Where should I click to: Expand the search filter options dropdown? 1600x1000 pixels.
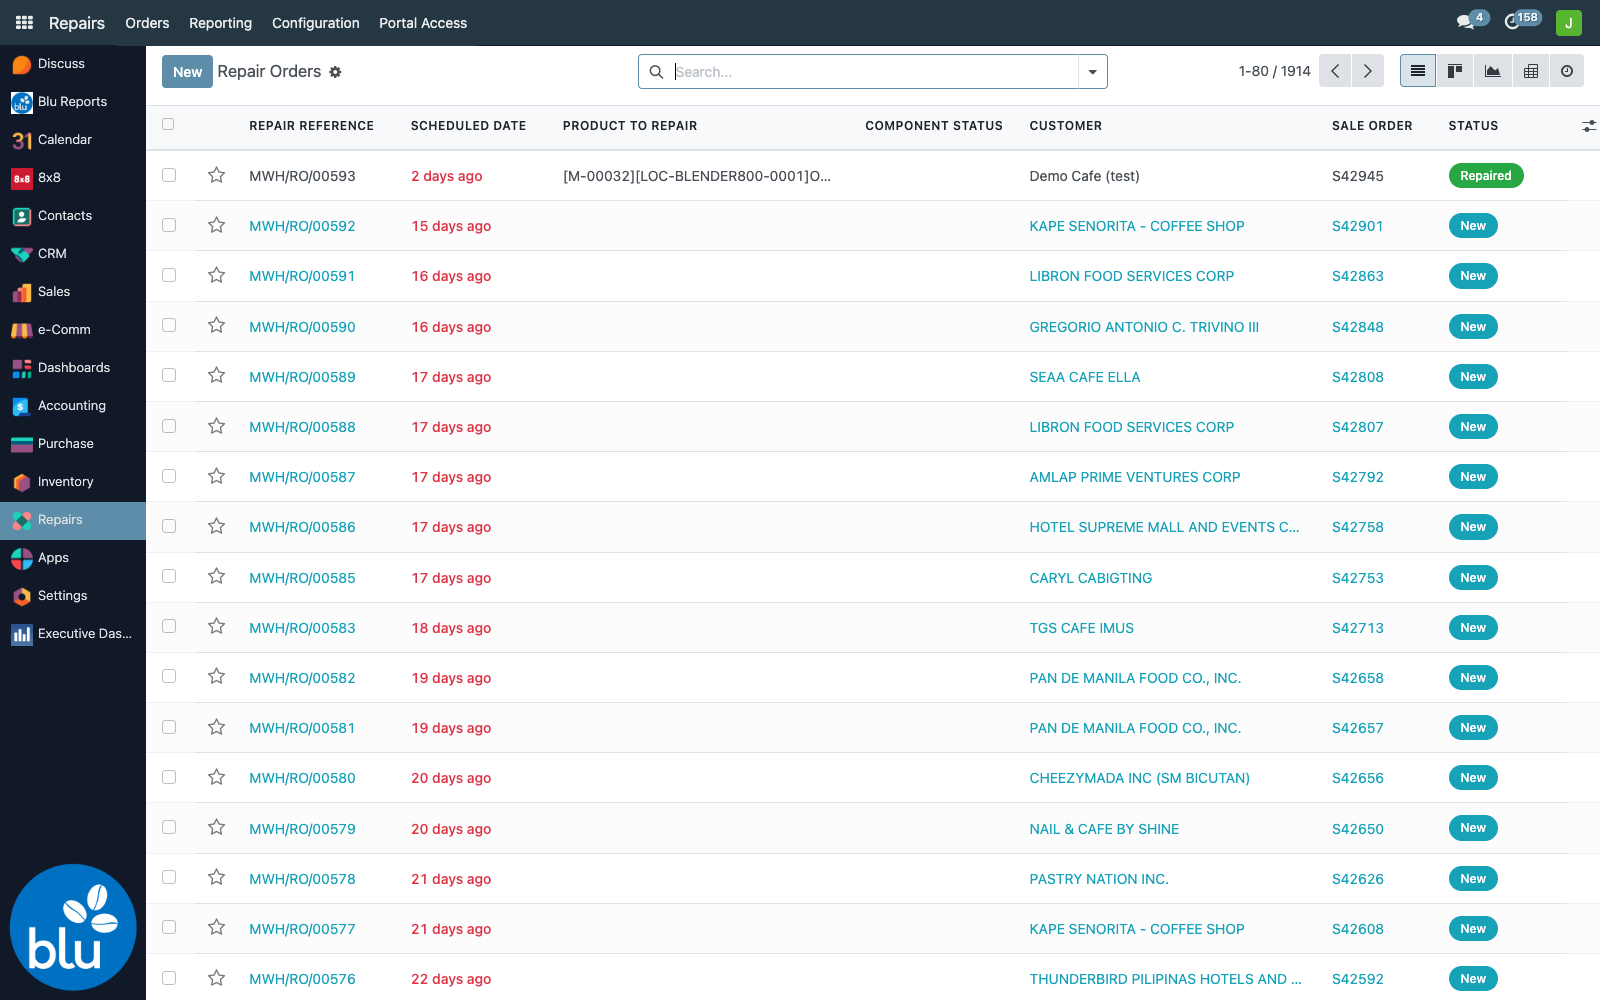[x=1092, y=72]
